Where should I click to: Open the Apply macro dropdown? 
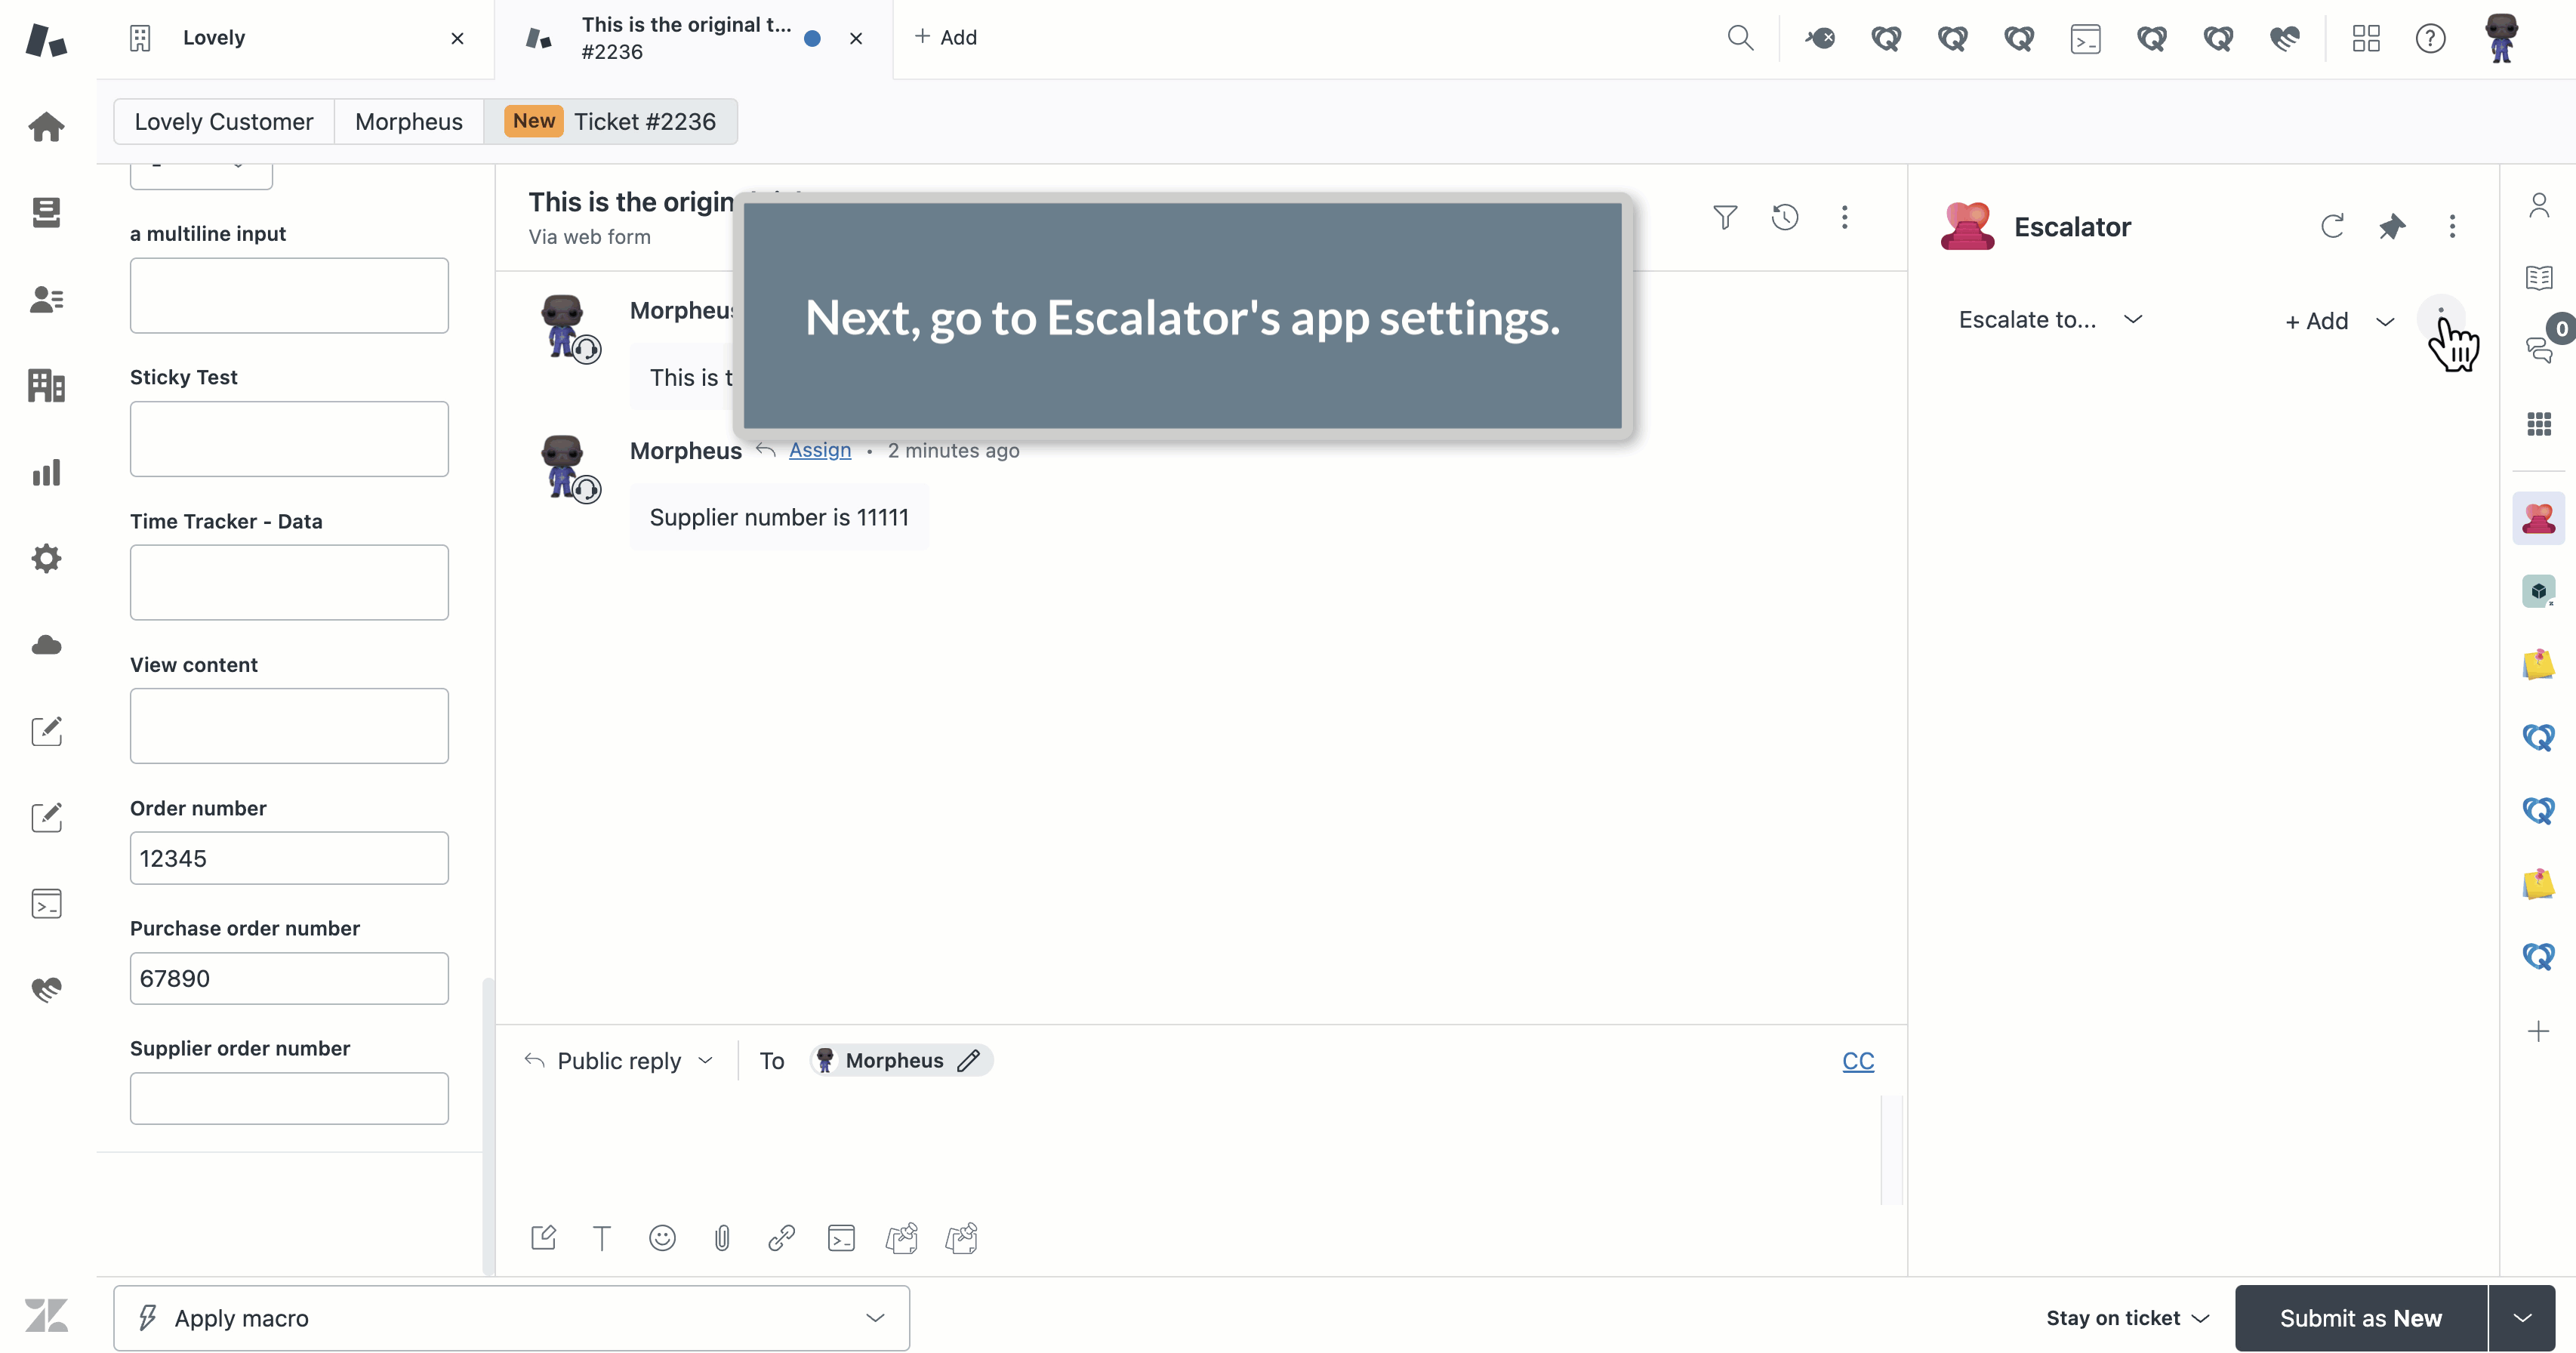click(x=511, y=1318)
